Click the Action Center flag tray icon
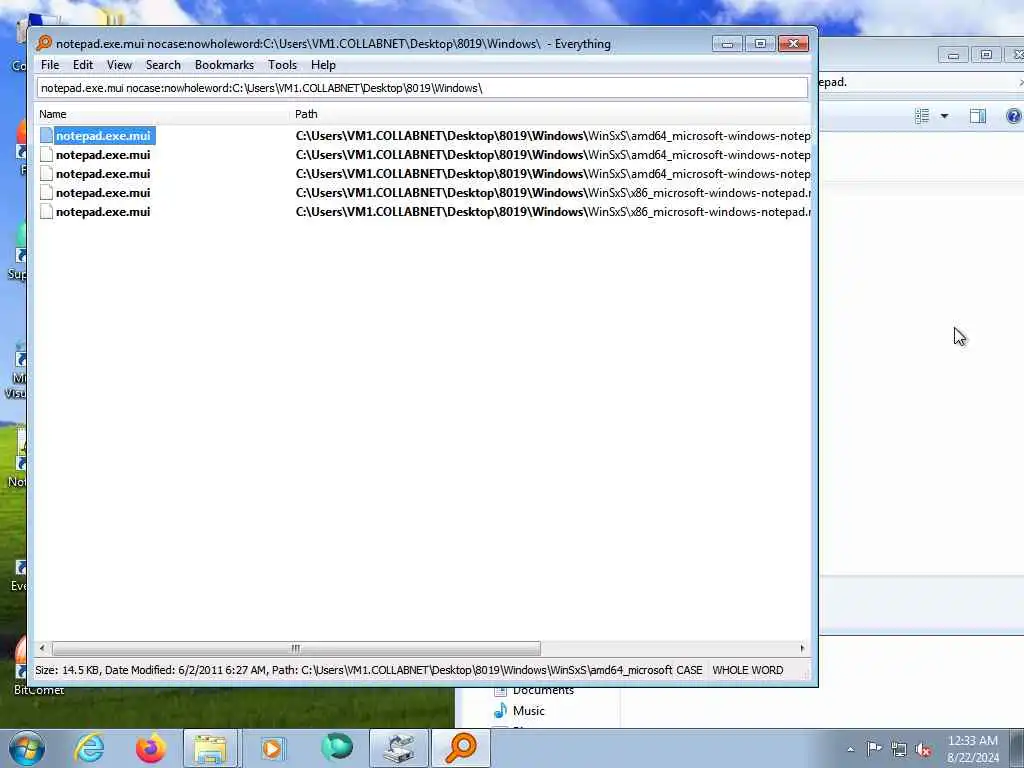This screenshot has height=768, width=1024. click(x=874, y=748)
